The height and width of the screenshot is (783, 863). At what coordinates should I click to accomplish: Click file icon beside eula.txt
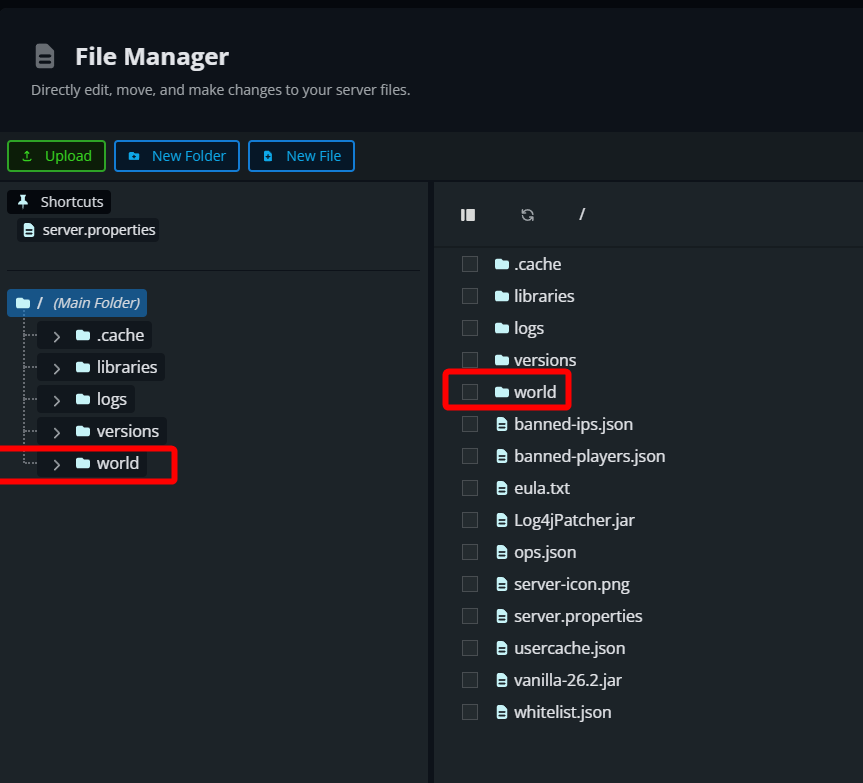[501, 488]
